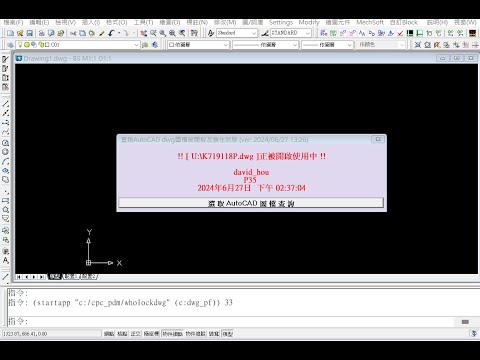This screenshot has height=360, width=480.
Task: Select the Line draw tool
Action: [5, 104]
